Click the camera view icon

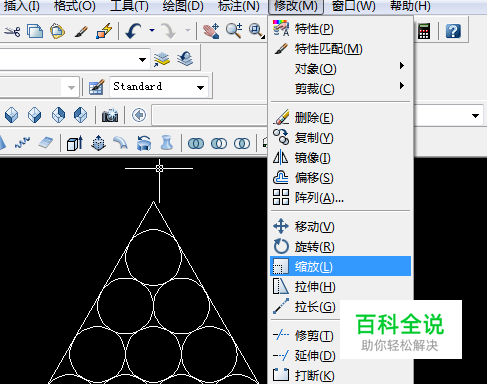(x=110, y=115)
